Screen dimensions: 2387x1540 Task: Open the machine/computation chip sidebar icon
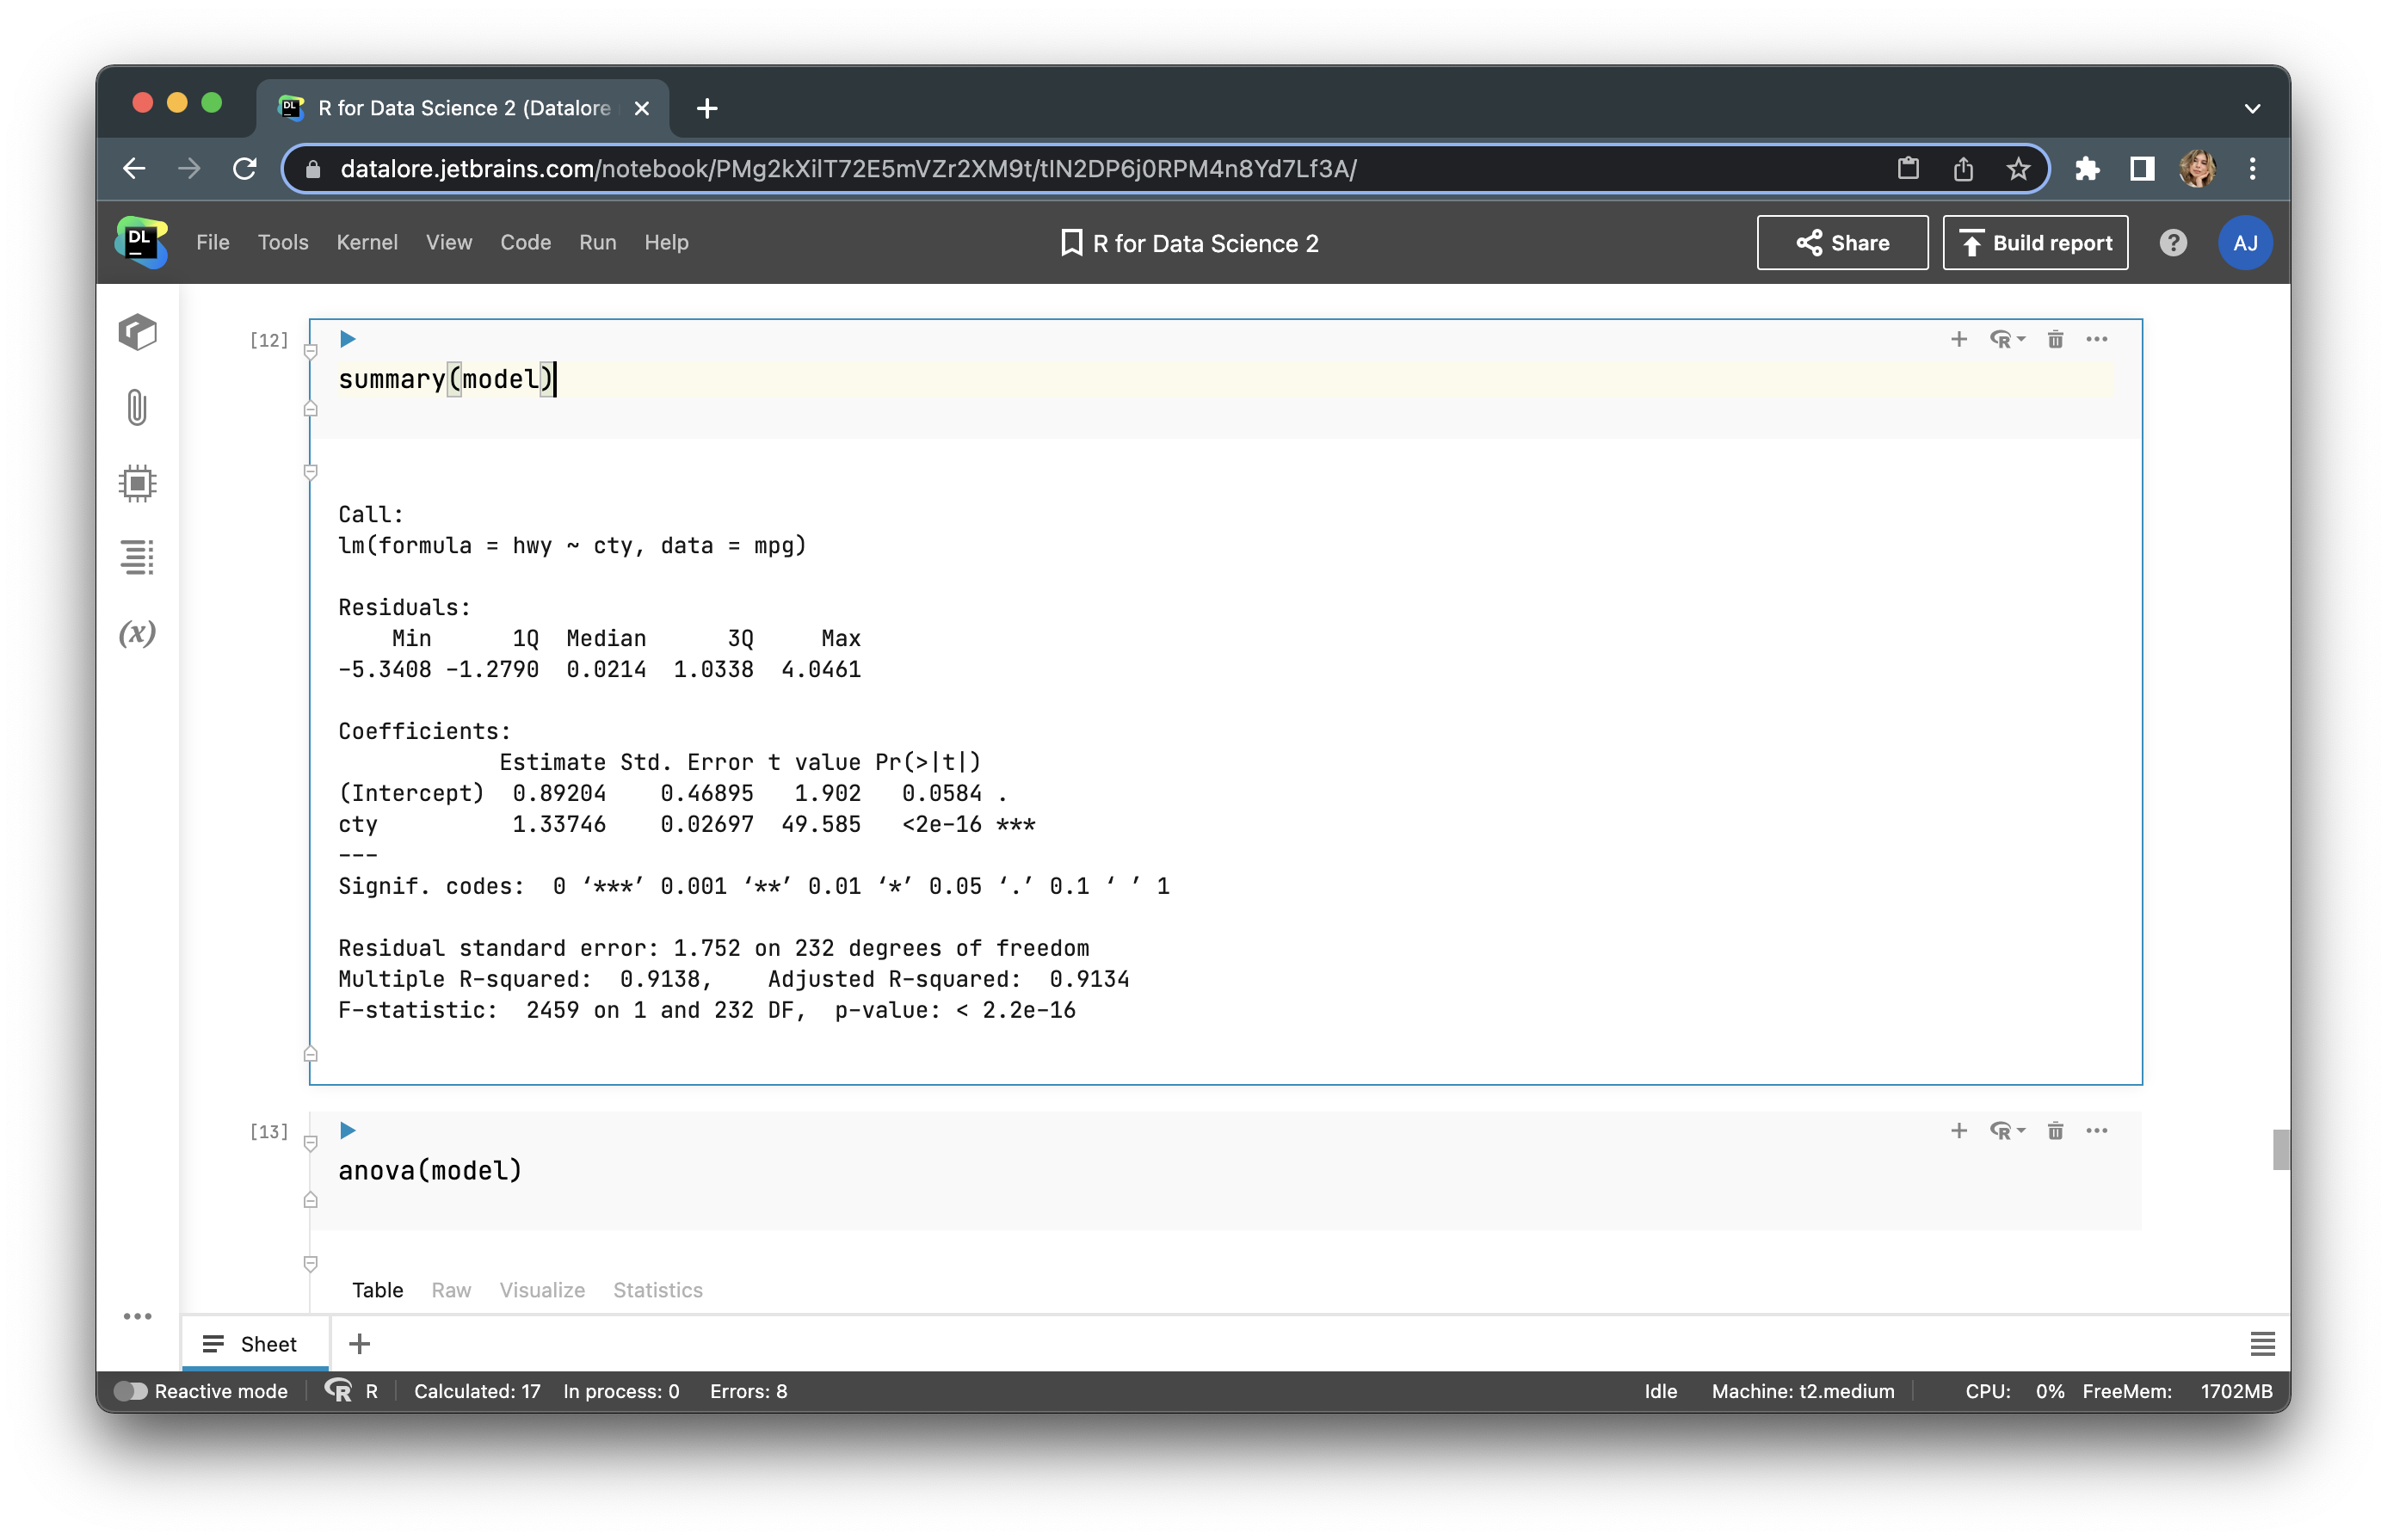(138, 483)
